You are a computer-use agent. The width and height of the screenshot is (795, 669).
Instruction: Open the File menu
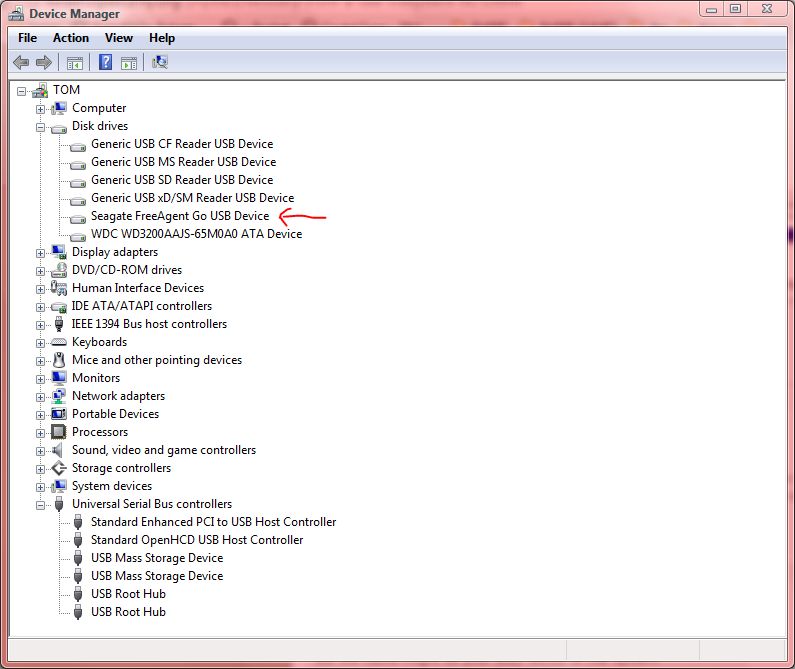(28, 38)
